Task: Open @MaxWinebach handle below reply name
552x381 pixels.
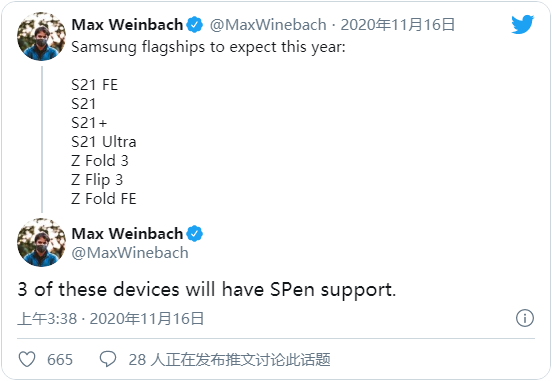Action: coord(130,253)
